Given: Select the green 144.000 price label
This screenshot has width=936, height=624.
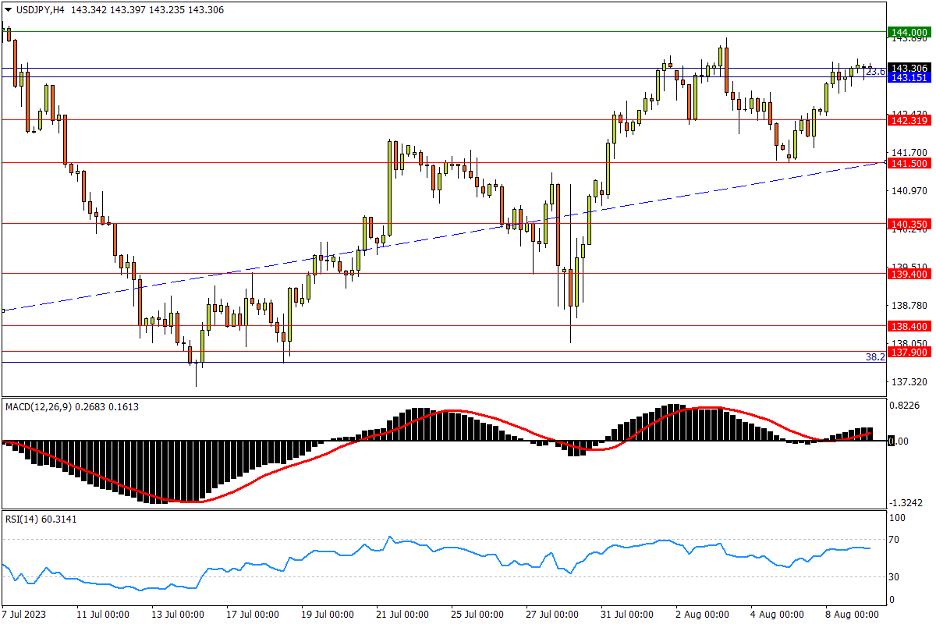Looking at the screenshot, I should tap(909, 32).
